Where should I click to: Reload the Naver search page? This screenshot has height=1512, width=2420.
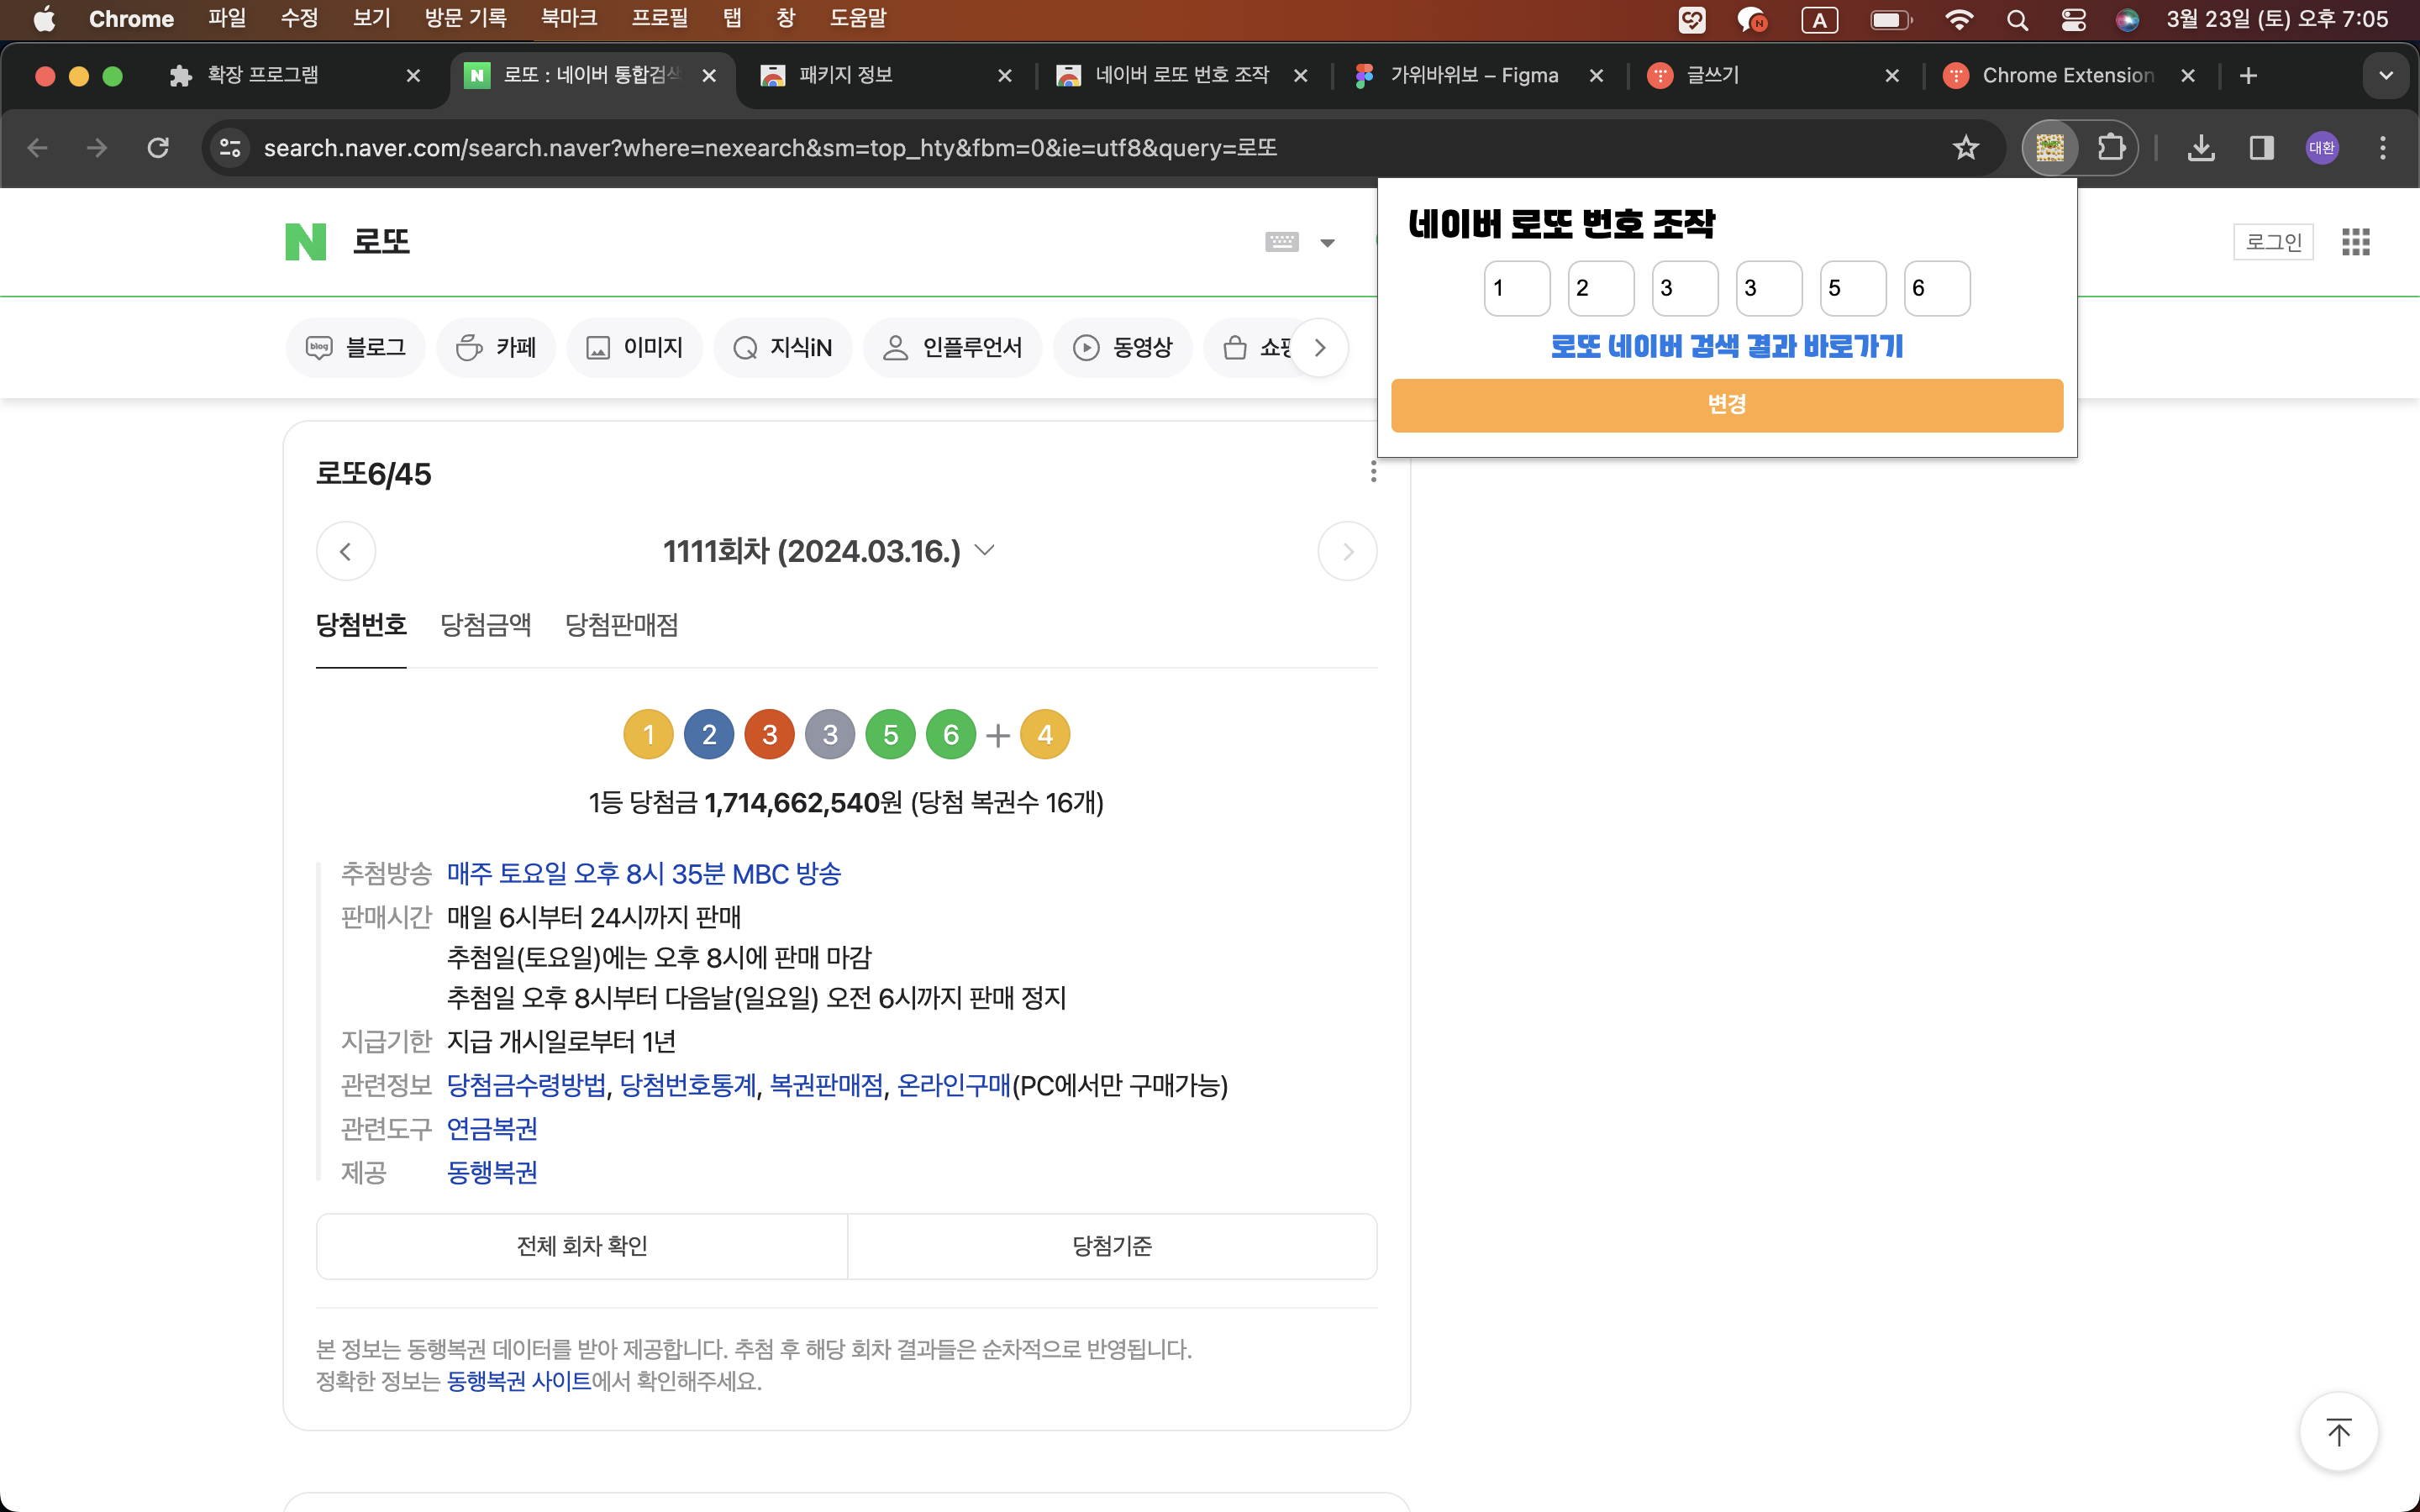click(158, 148)
